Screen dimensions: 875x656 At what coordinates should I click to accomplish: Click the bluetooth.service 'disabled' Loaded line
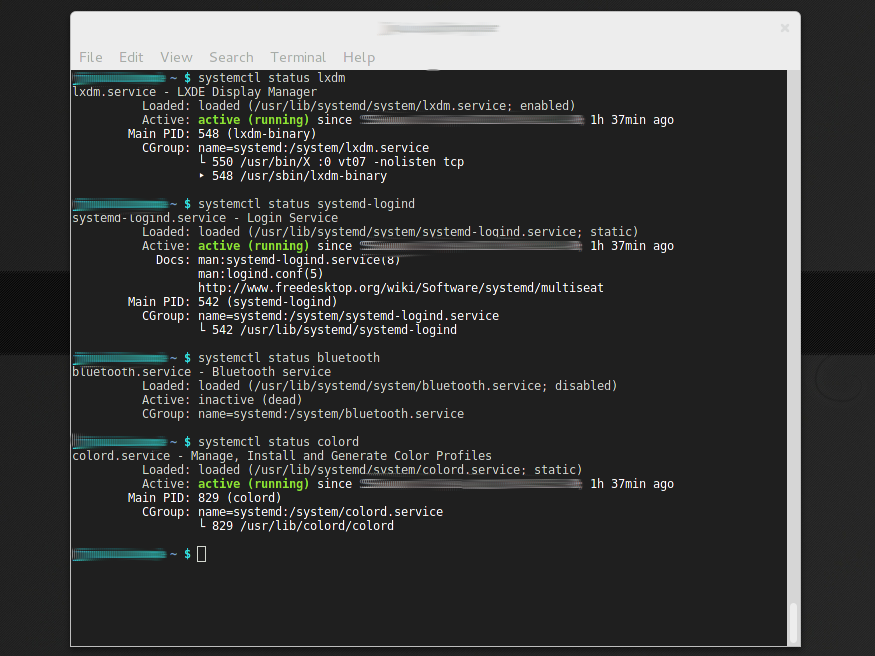coord(379,386)
